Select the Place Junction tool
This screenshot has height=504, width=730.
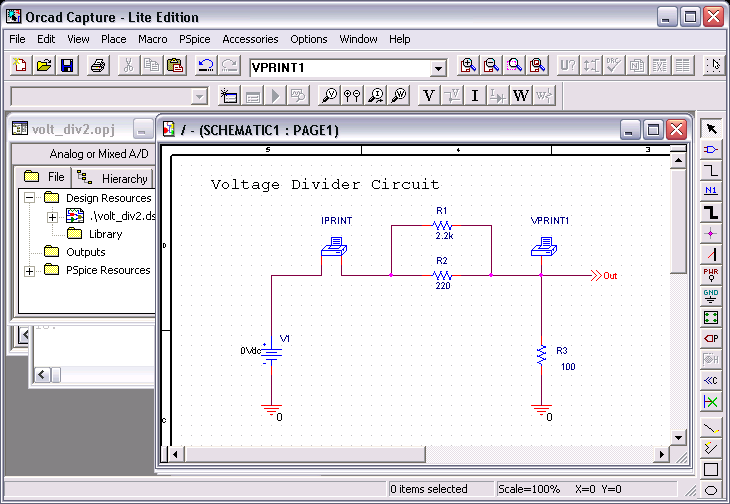coord(711,233)
